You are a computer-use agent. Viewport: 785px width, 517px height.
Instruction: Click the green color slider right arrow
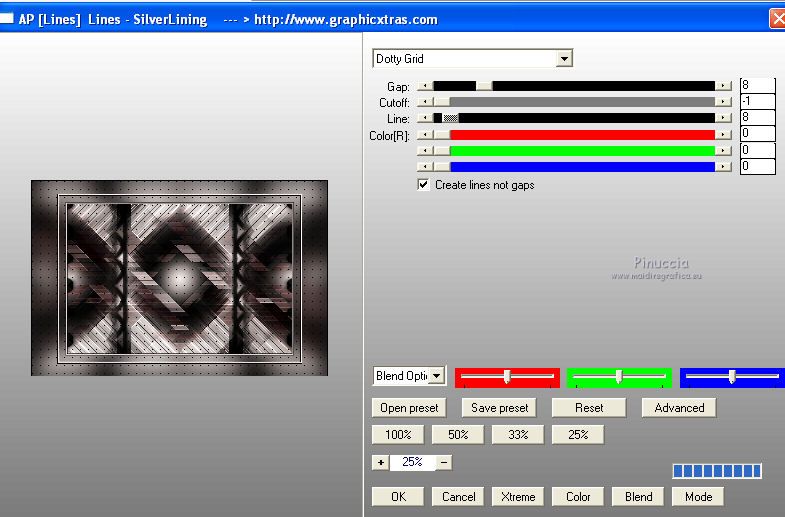[723, 151]
